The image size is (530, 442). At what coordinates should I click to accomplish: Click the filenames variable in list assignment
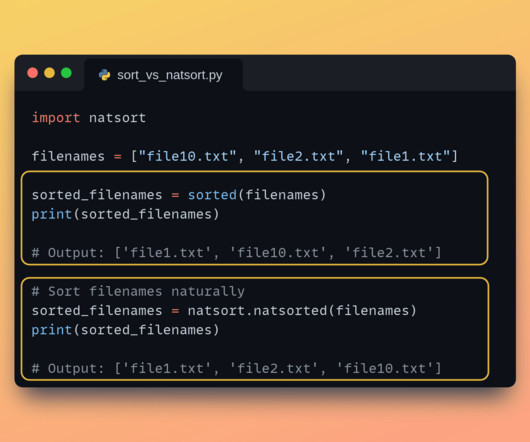pyautogui.click(x=68, y=156)
